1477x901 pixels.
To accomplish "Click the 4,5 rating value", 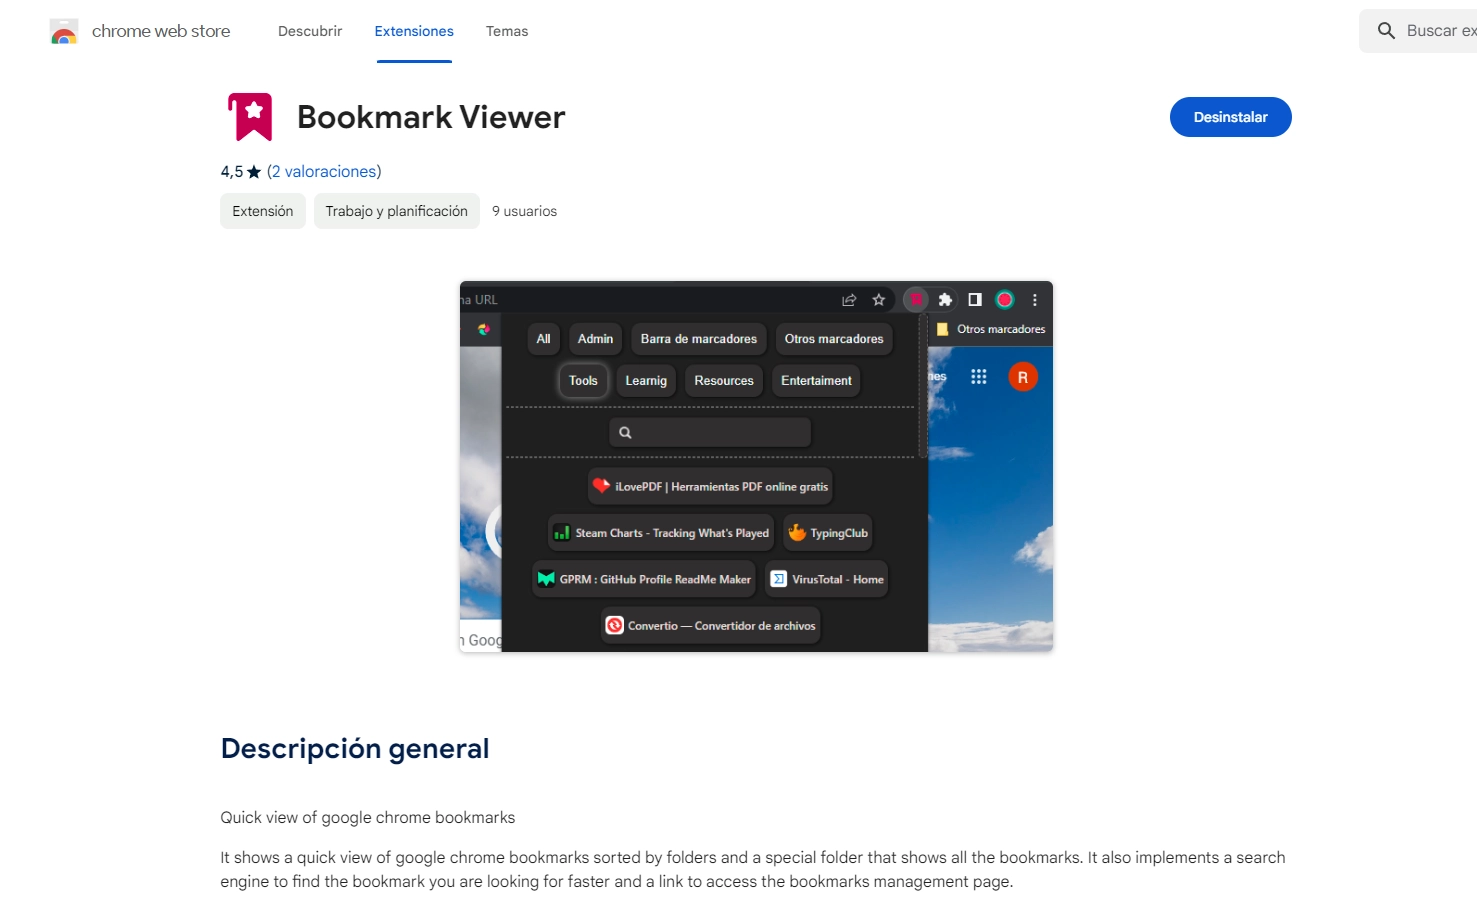I will 232,172.
